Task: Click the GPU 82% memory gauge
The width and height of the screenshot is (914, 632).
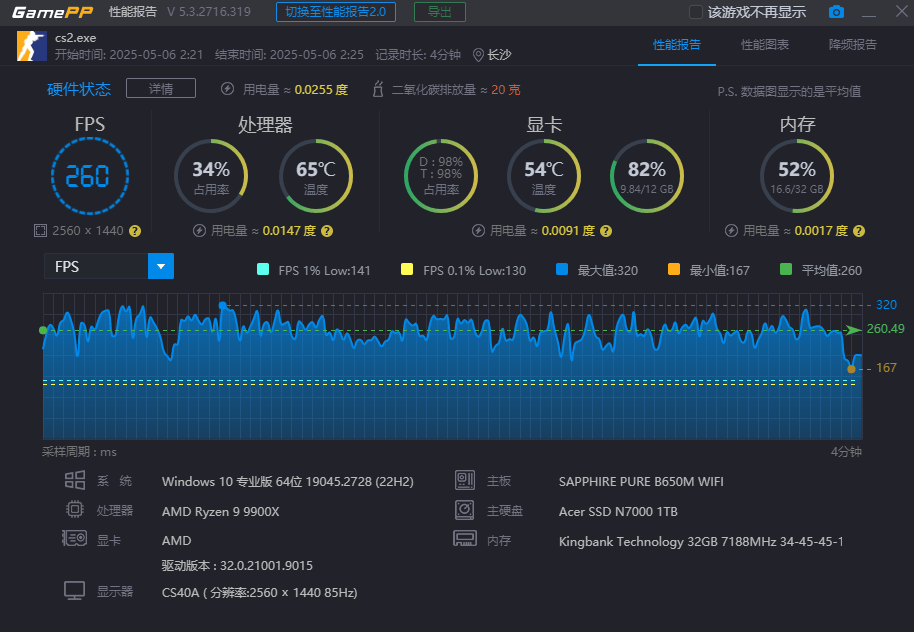Action: click(x=646, y=175)
